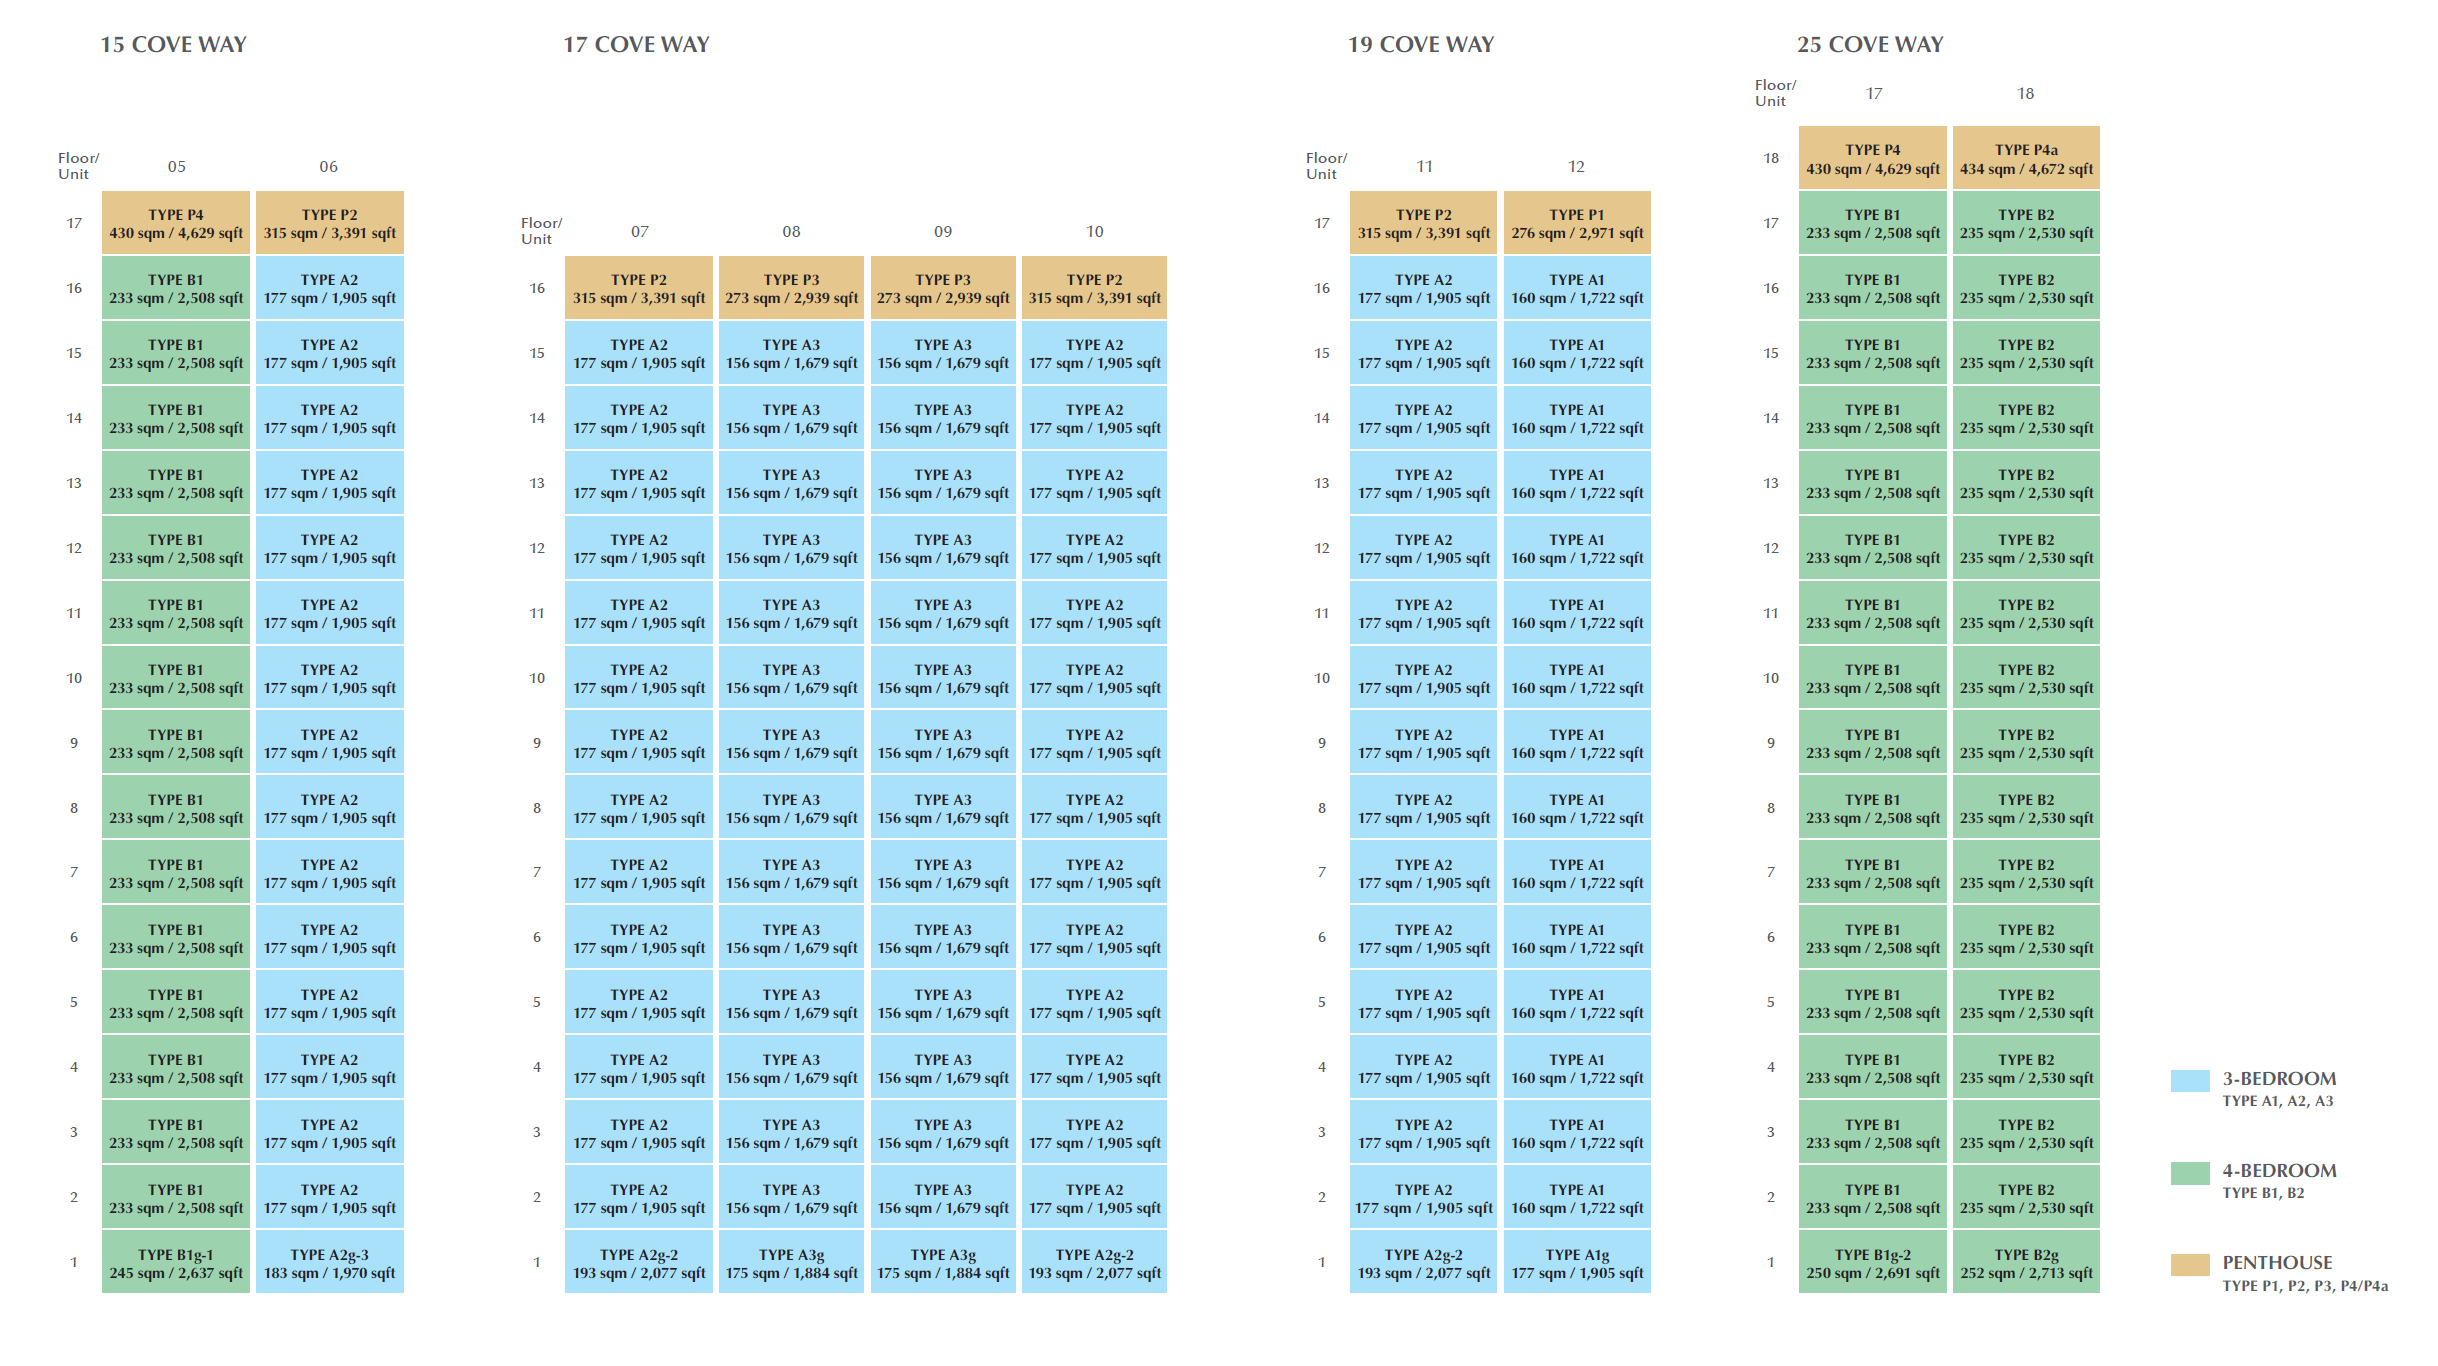This screenshot has width=2438, height=1366.
Task: Click unit column header '07'
Action: point(639,231)
